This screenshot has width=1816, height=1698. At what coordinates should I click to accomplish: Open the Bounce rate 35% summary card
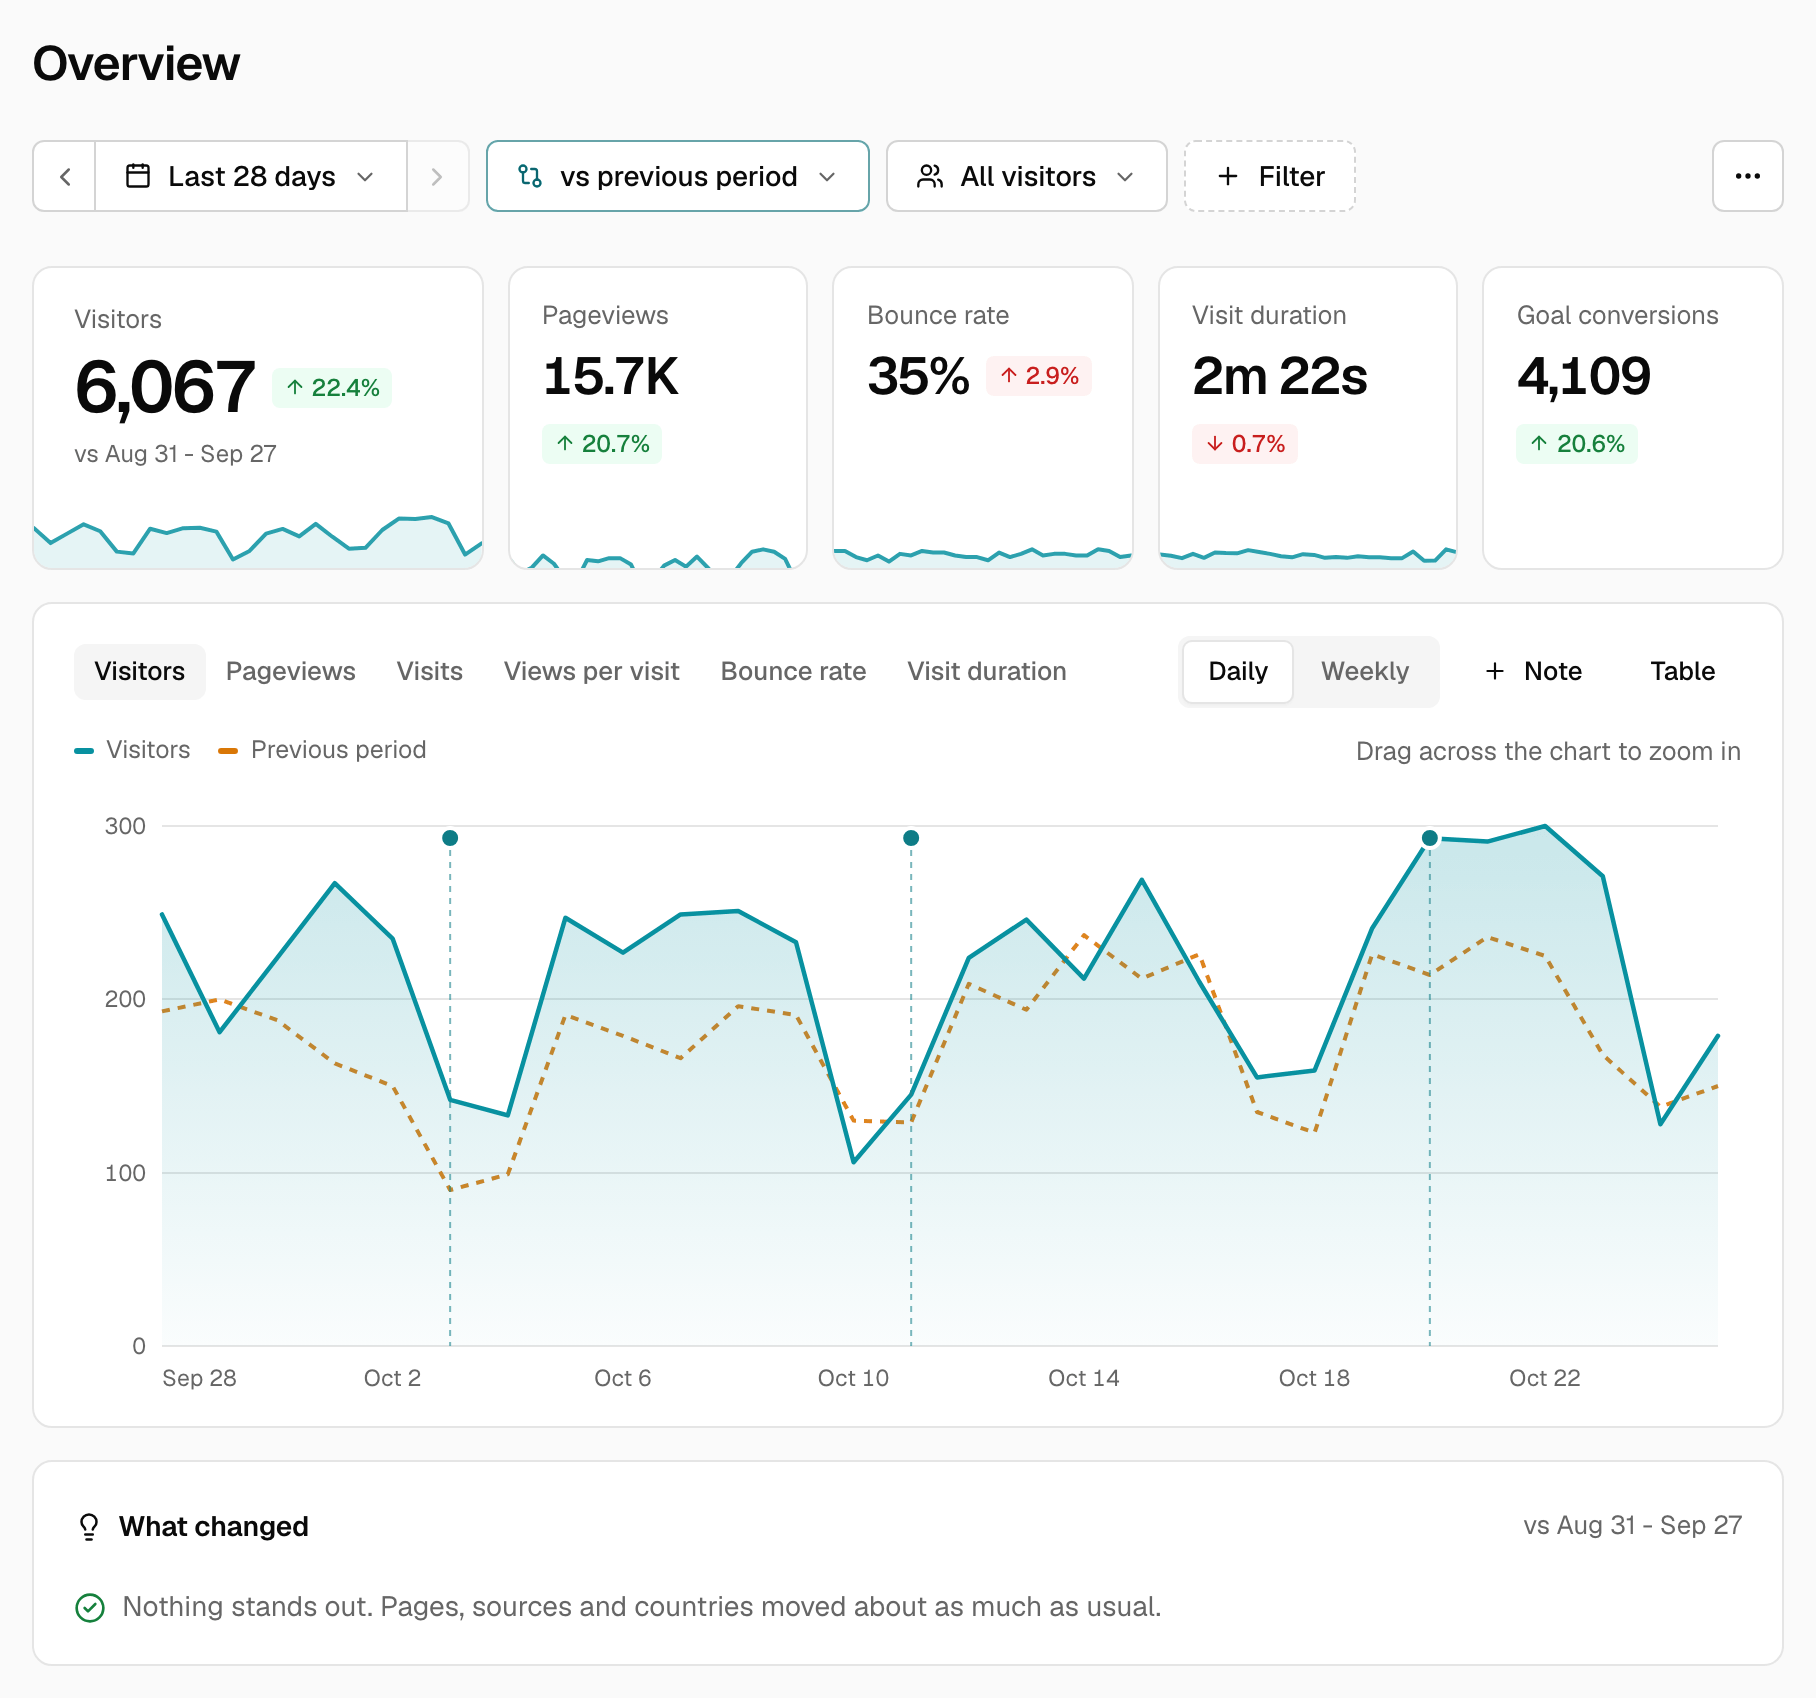click(x=983, y=418)
